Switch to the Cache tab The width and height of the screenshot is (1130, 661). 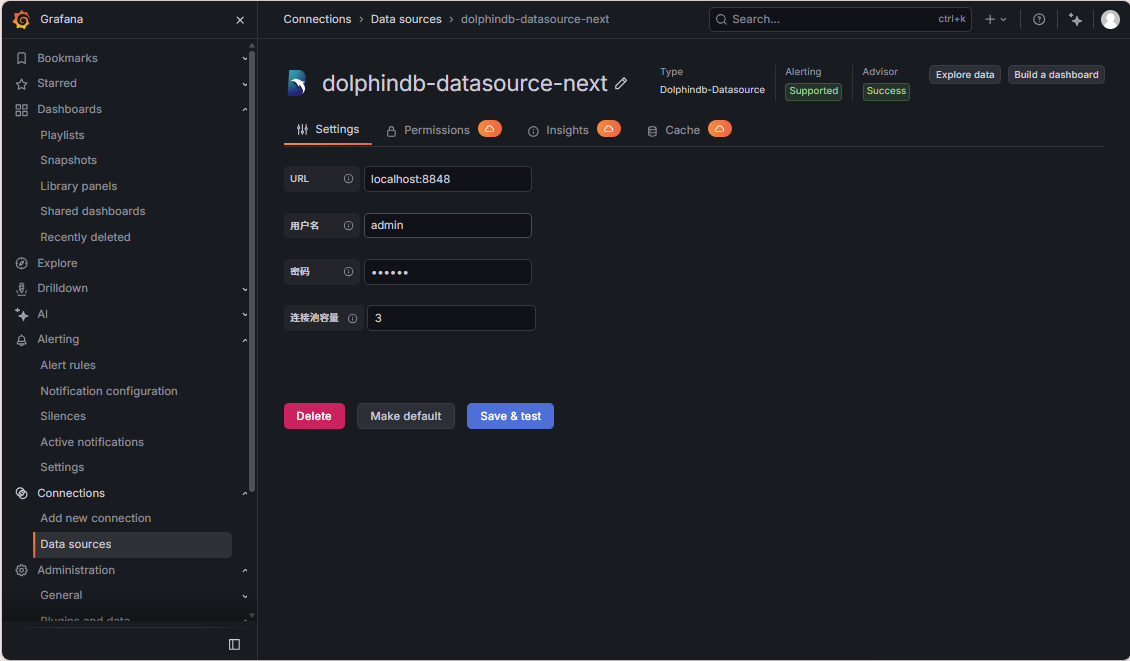click(x=673, y=130)
